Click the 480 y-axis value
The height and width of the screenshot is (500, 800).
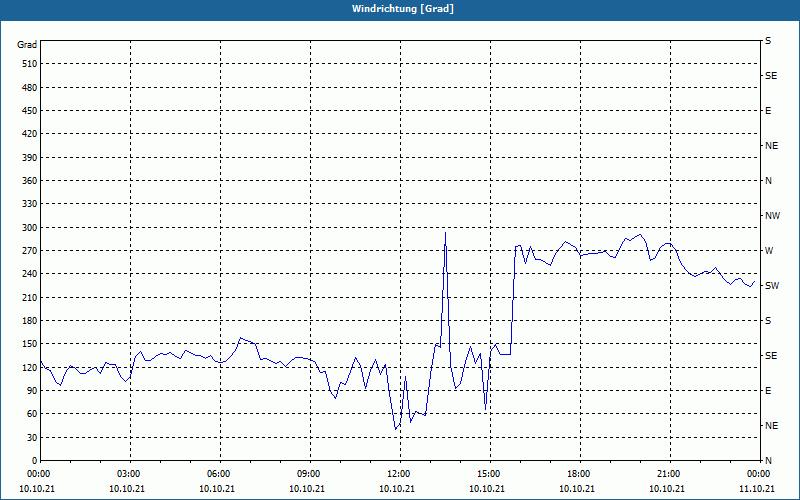coord(29,88)
